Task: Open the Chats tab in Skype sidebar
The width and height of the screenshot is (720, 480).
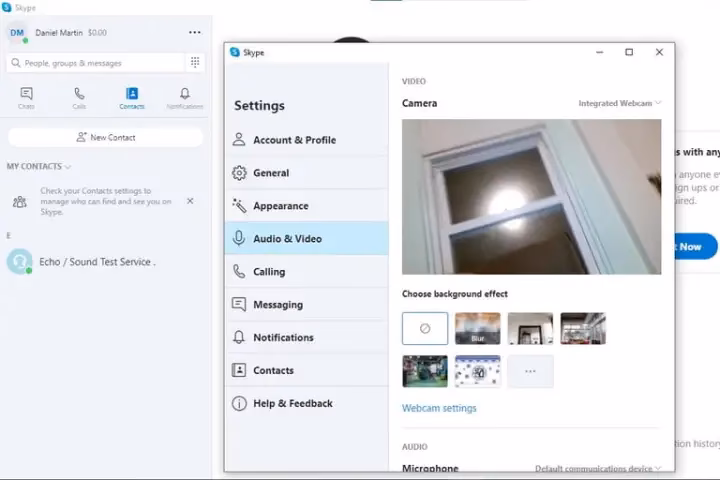Action: pos(26,98)
